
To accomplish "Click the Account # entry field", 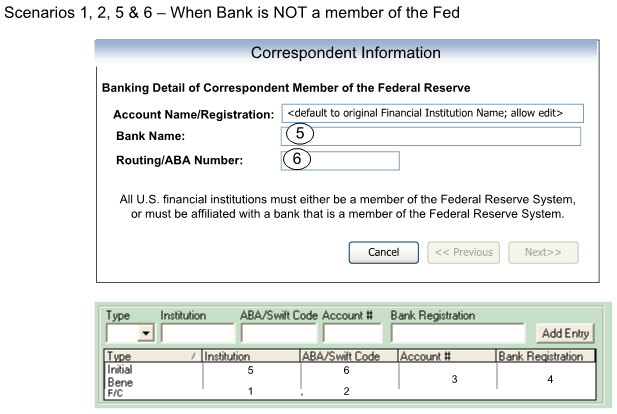I will 353,332.
